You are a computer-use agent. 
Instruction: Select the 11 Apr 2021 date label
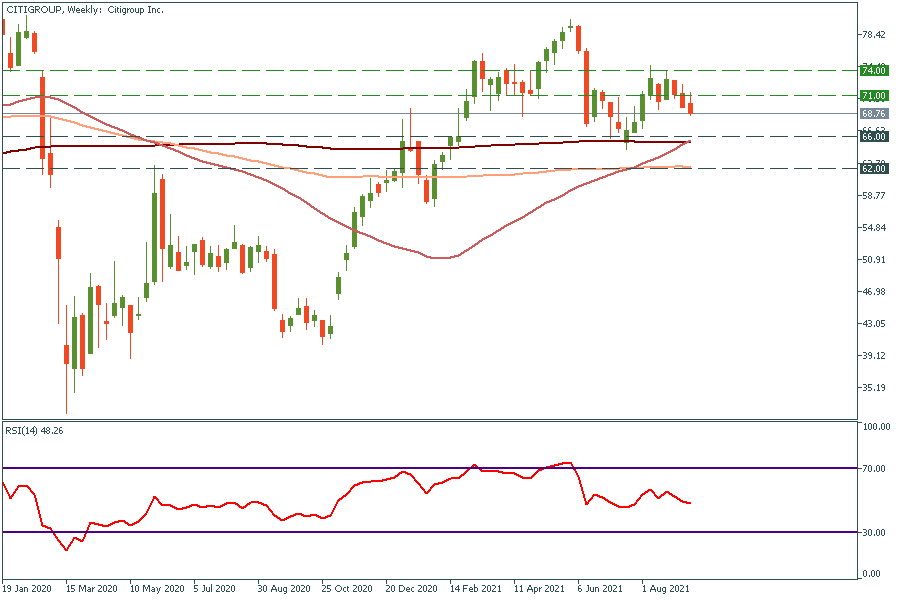click(541, 590)
